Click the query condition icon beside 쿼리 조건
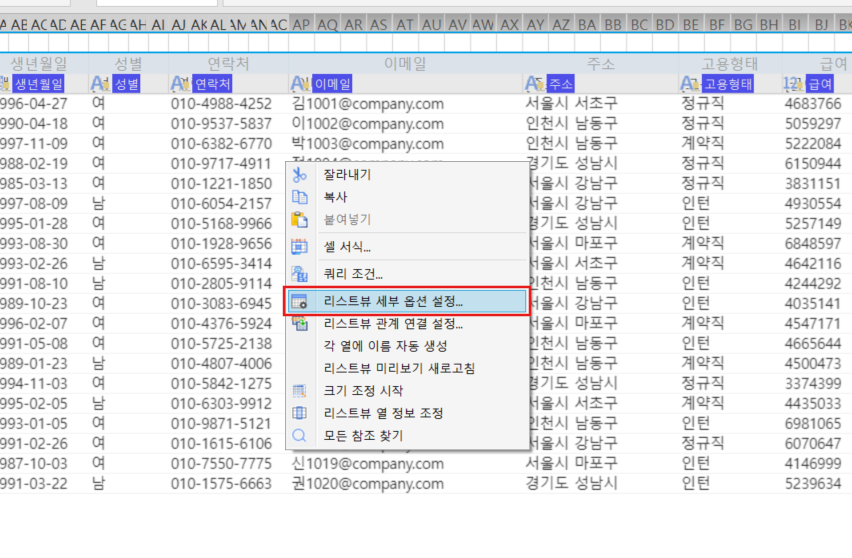Screen dimensions: 852x558 [x=299, y=274]
